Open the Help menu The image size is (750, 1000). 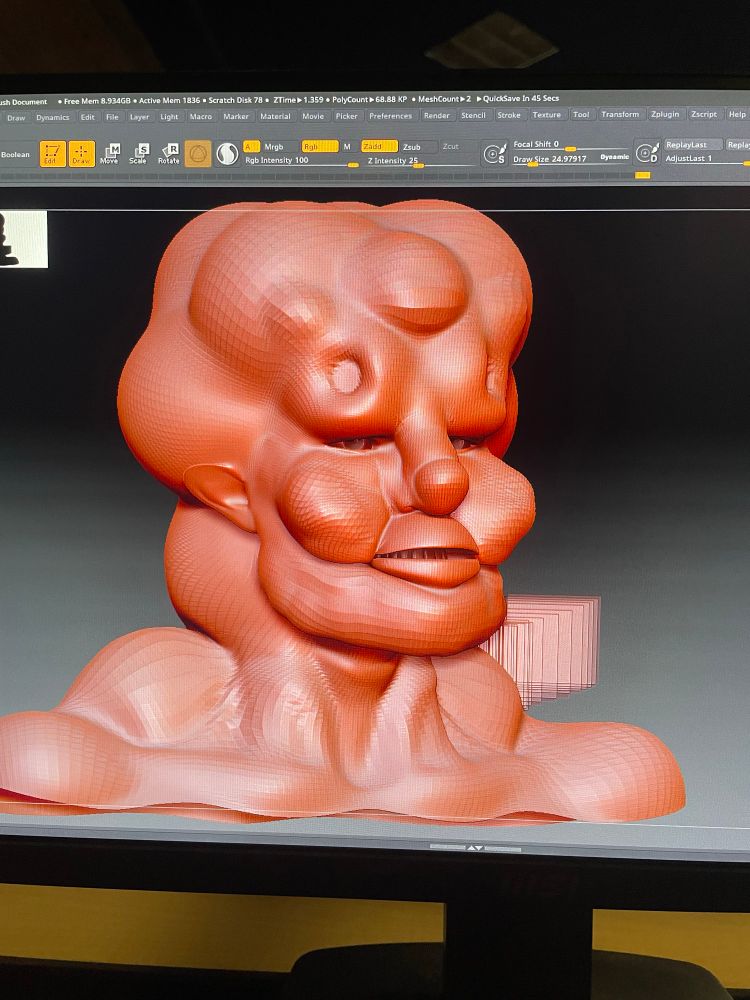737,114
